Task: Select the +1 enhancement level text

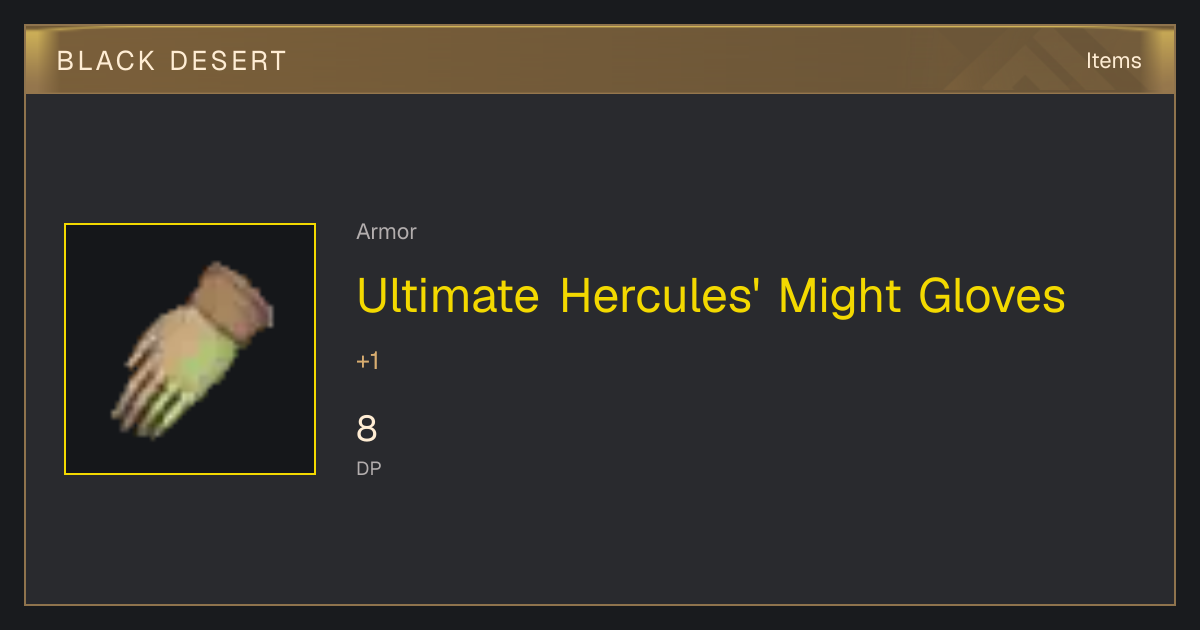Action: (x=368, y=362)
